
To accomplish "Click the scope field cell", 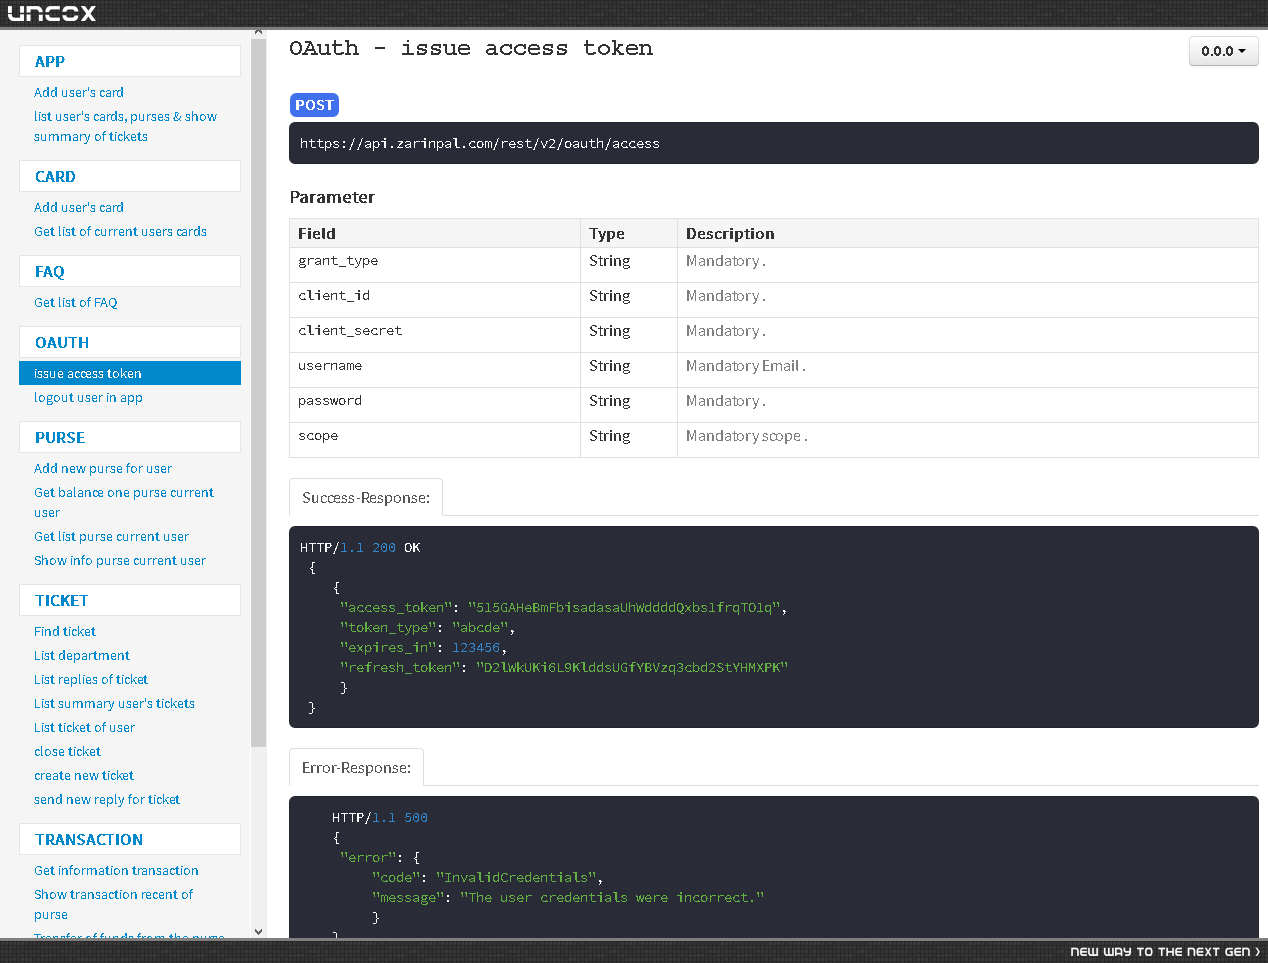I will 435,440.
